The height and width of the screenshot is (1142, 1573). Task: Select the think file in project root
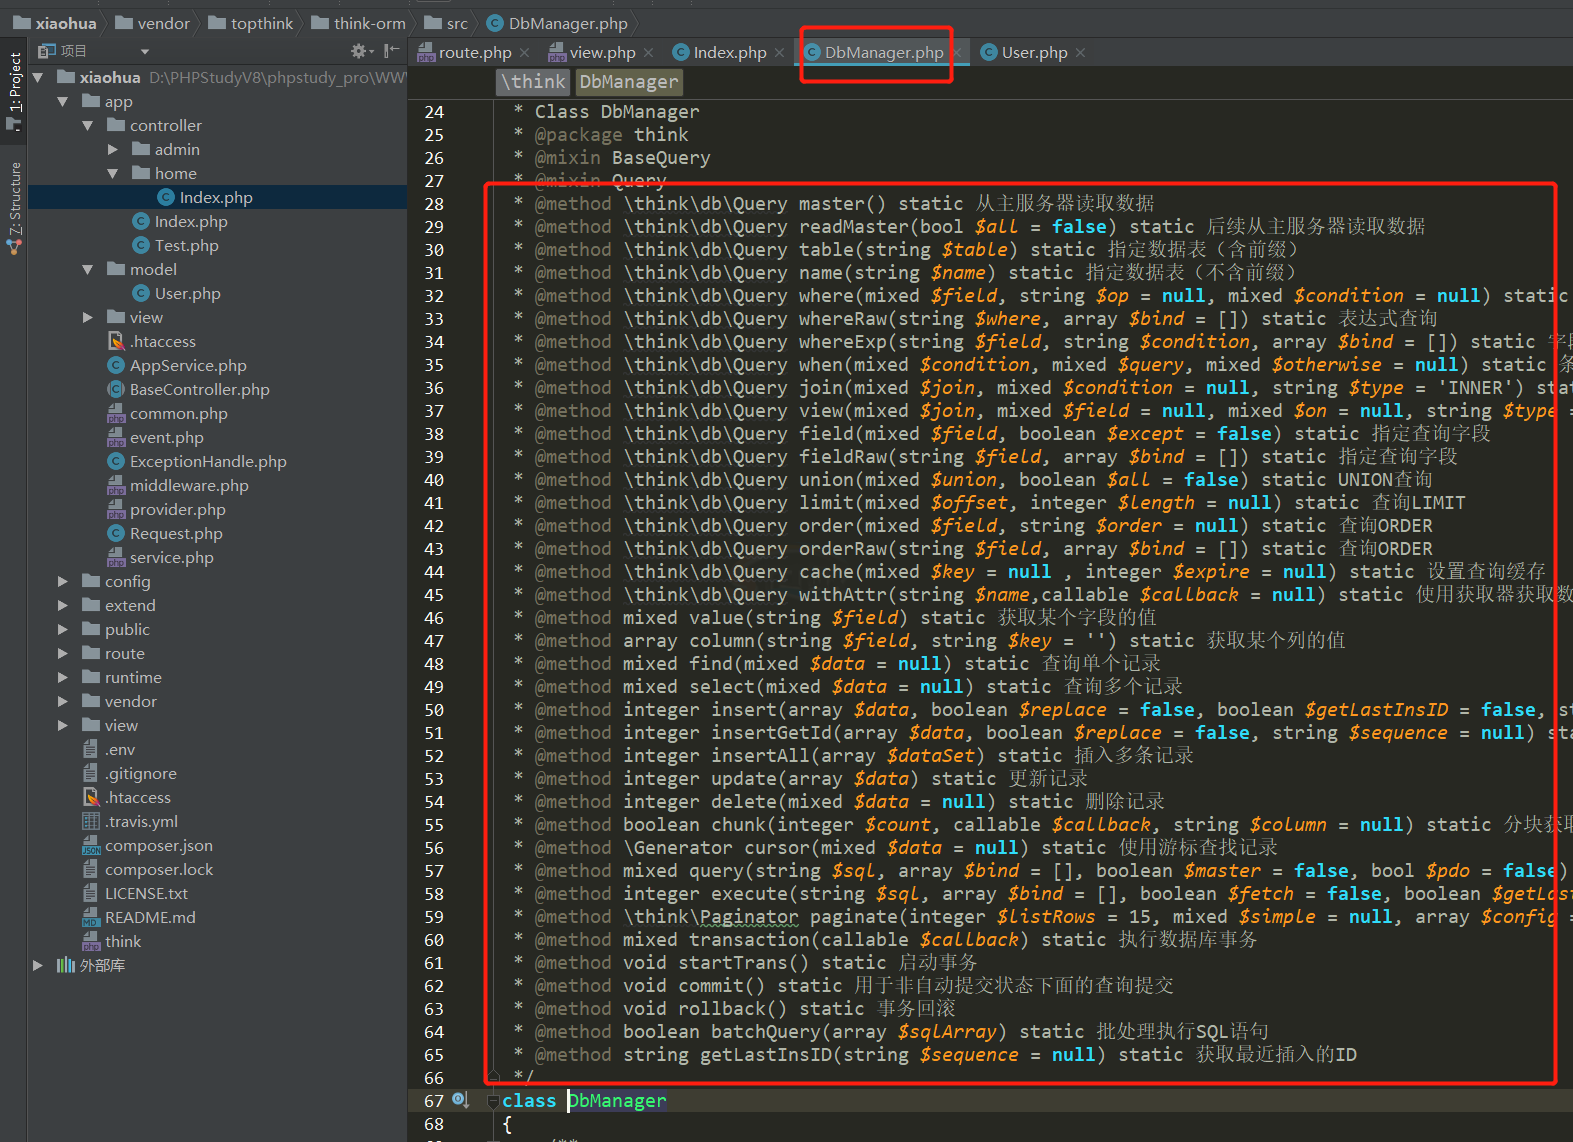tap(112, 941)
